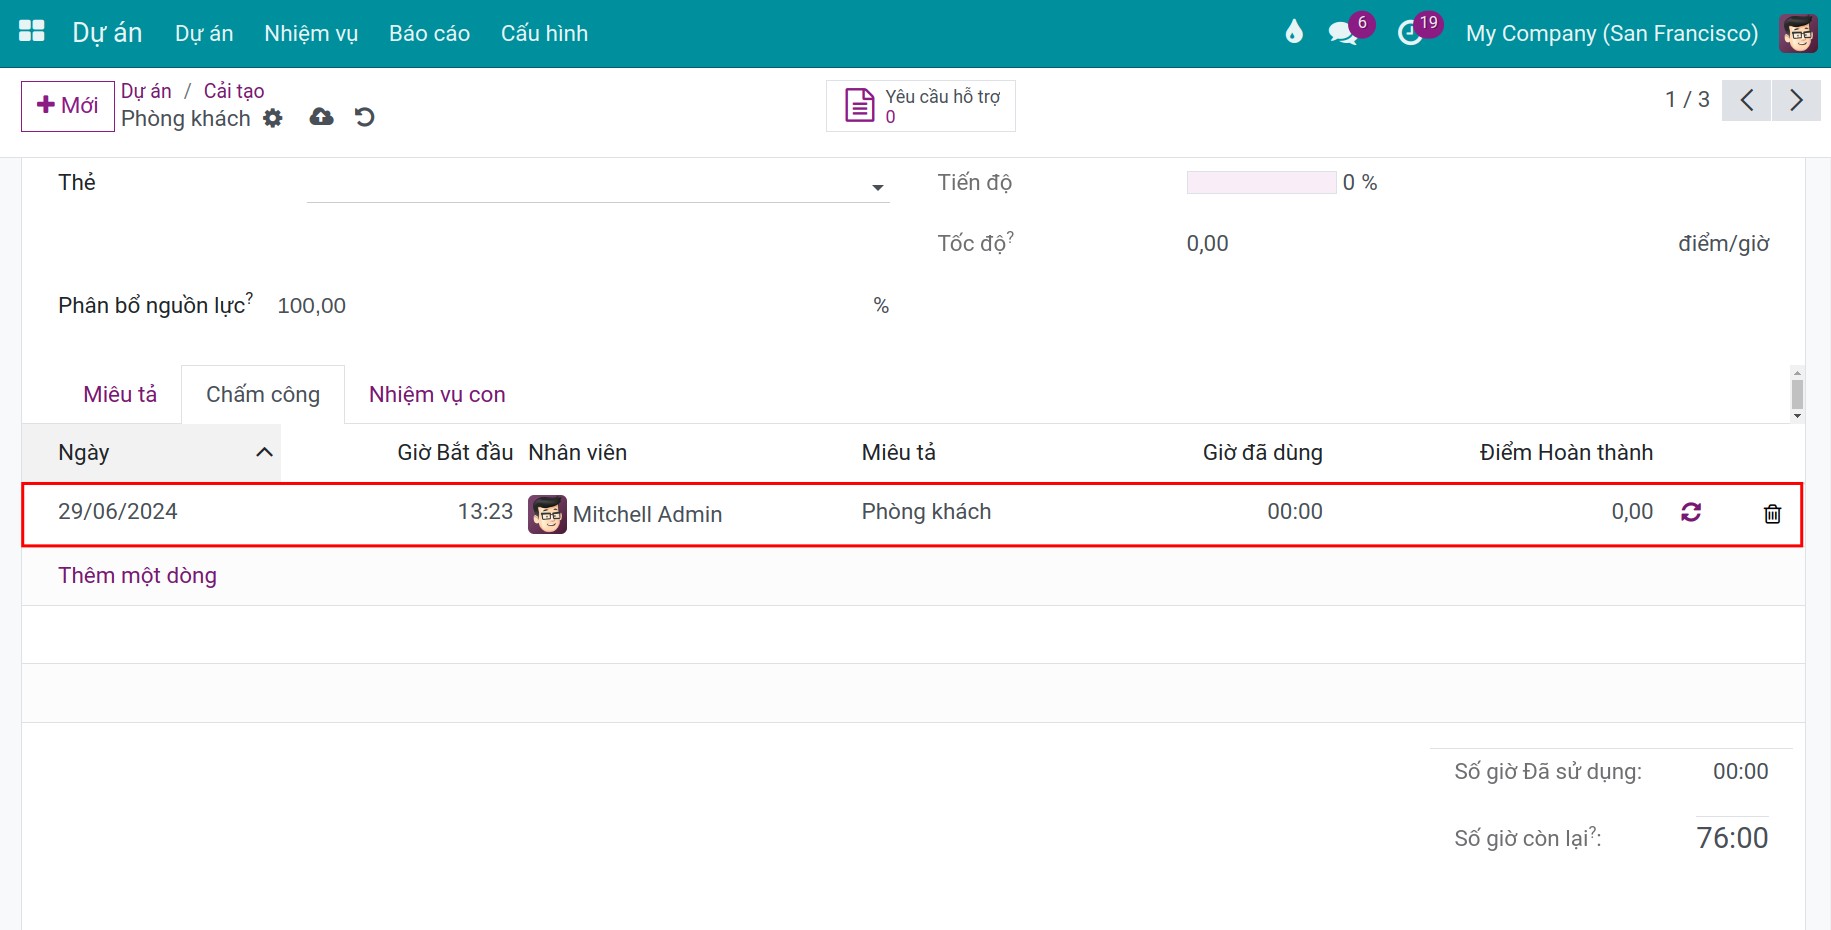The height and width of the screenshot is (930, 1831).
Task: Click the 00:00 hours spent cell in row
Action: click(1294, 511)
